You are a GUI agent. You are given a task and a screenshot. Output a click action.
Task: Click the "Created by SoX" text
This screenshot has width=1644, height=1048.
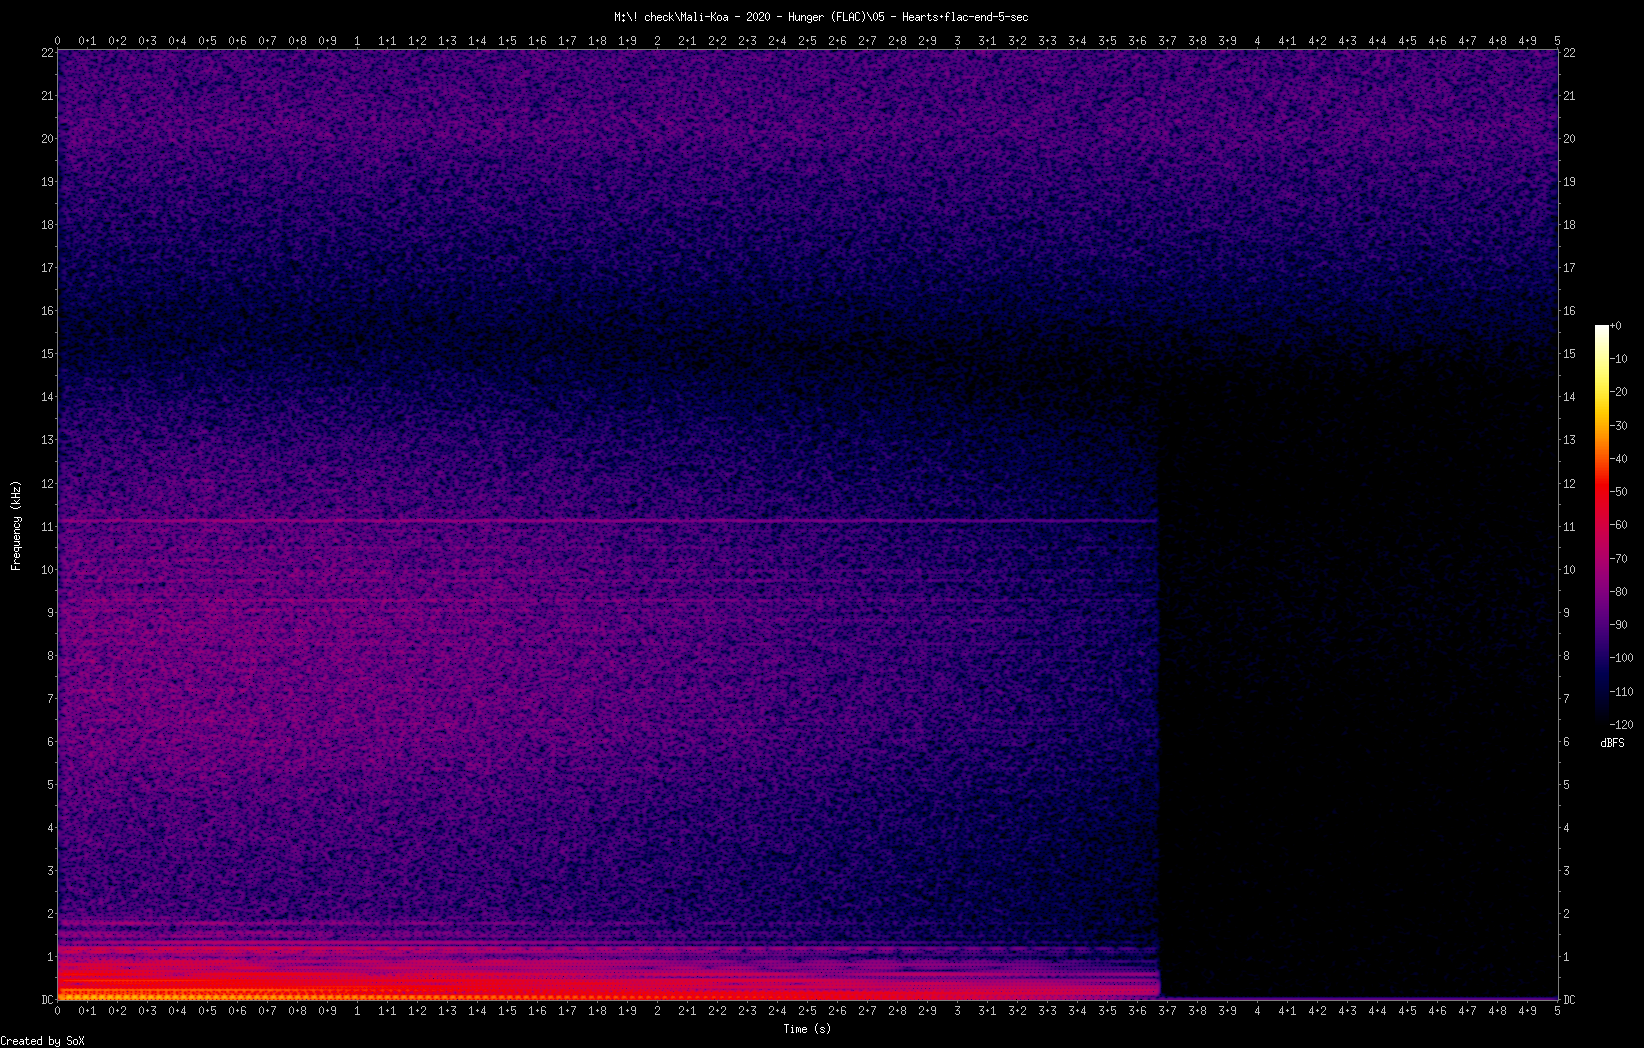pyautogui.click(x=43, y=1041)
